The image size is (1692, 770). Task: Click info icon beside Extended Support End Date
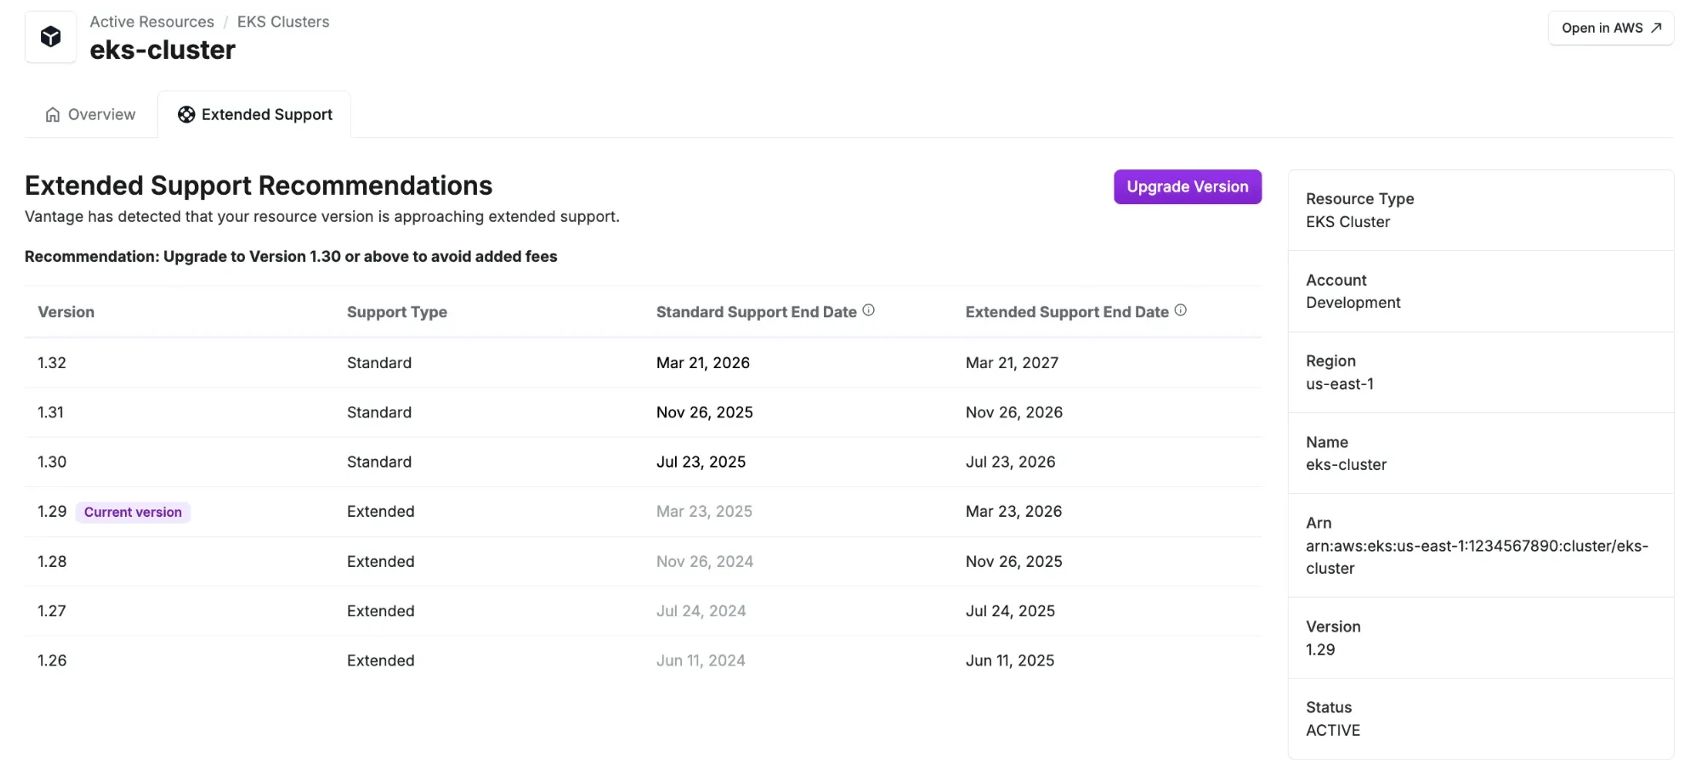(x=1180, y=311)
